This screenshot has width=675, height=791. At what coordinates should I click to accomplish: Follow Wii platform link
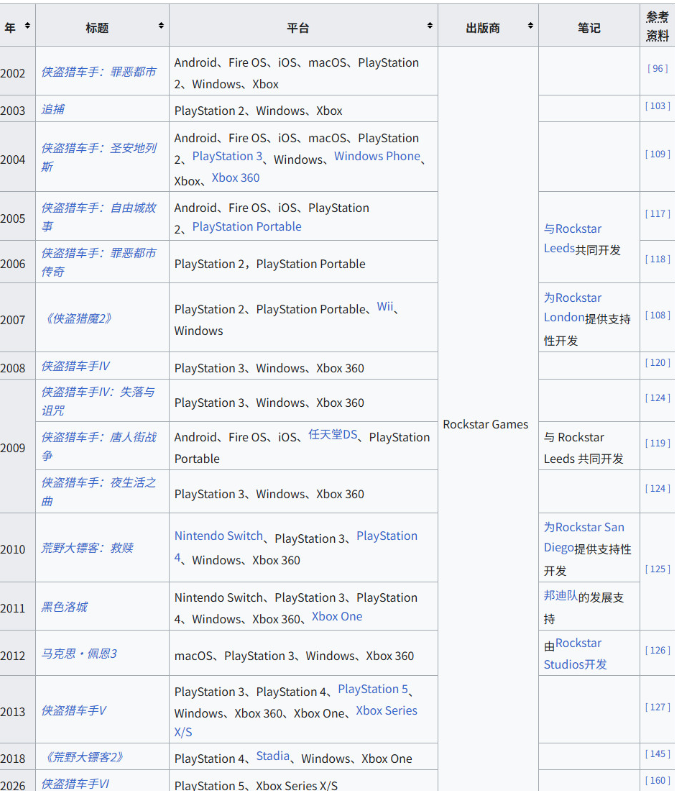point(384,307)
